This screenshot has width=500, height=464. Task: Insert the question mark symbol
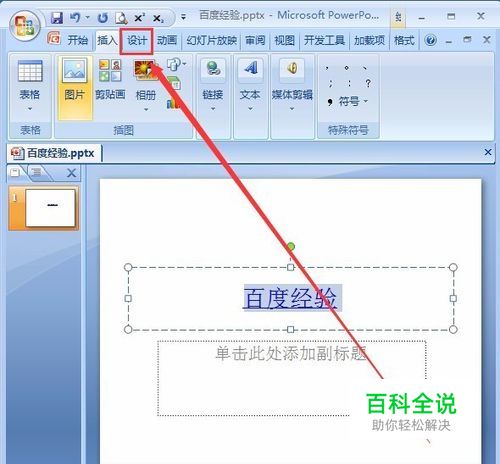coord(368,83)
